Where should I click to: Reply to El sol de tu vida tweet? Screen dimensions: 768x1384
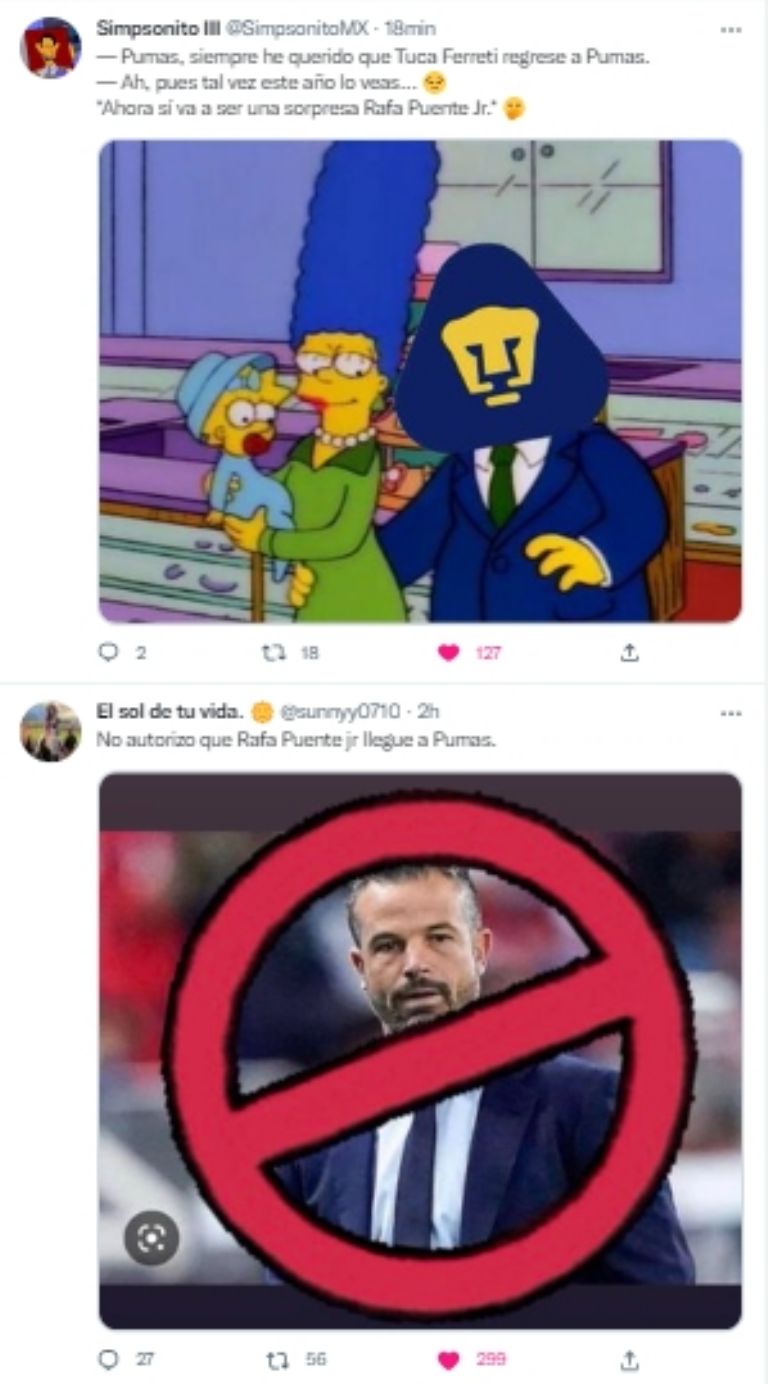pos(109,1359)
